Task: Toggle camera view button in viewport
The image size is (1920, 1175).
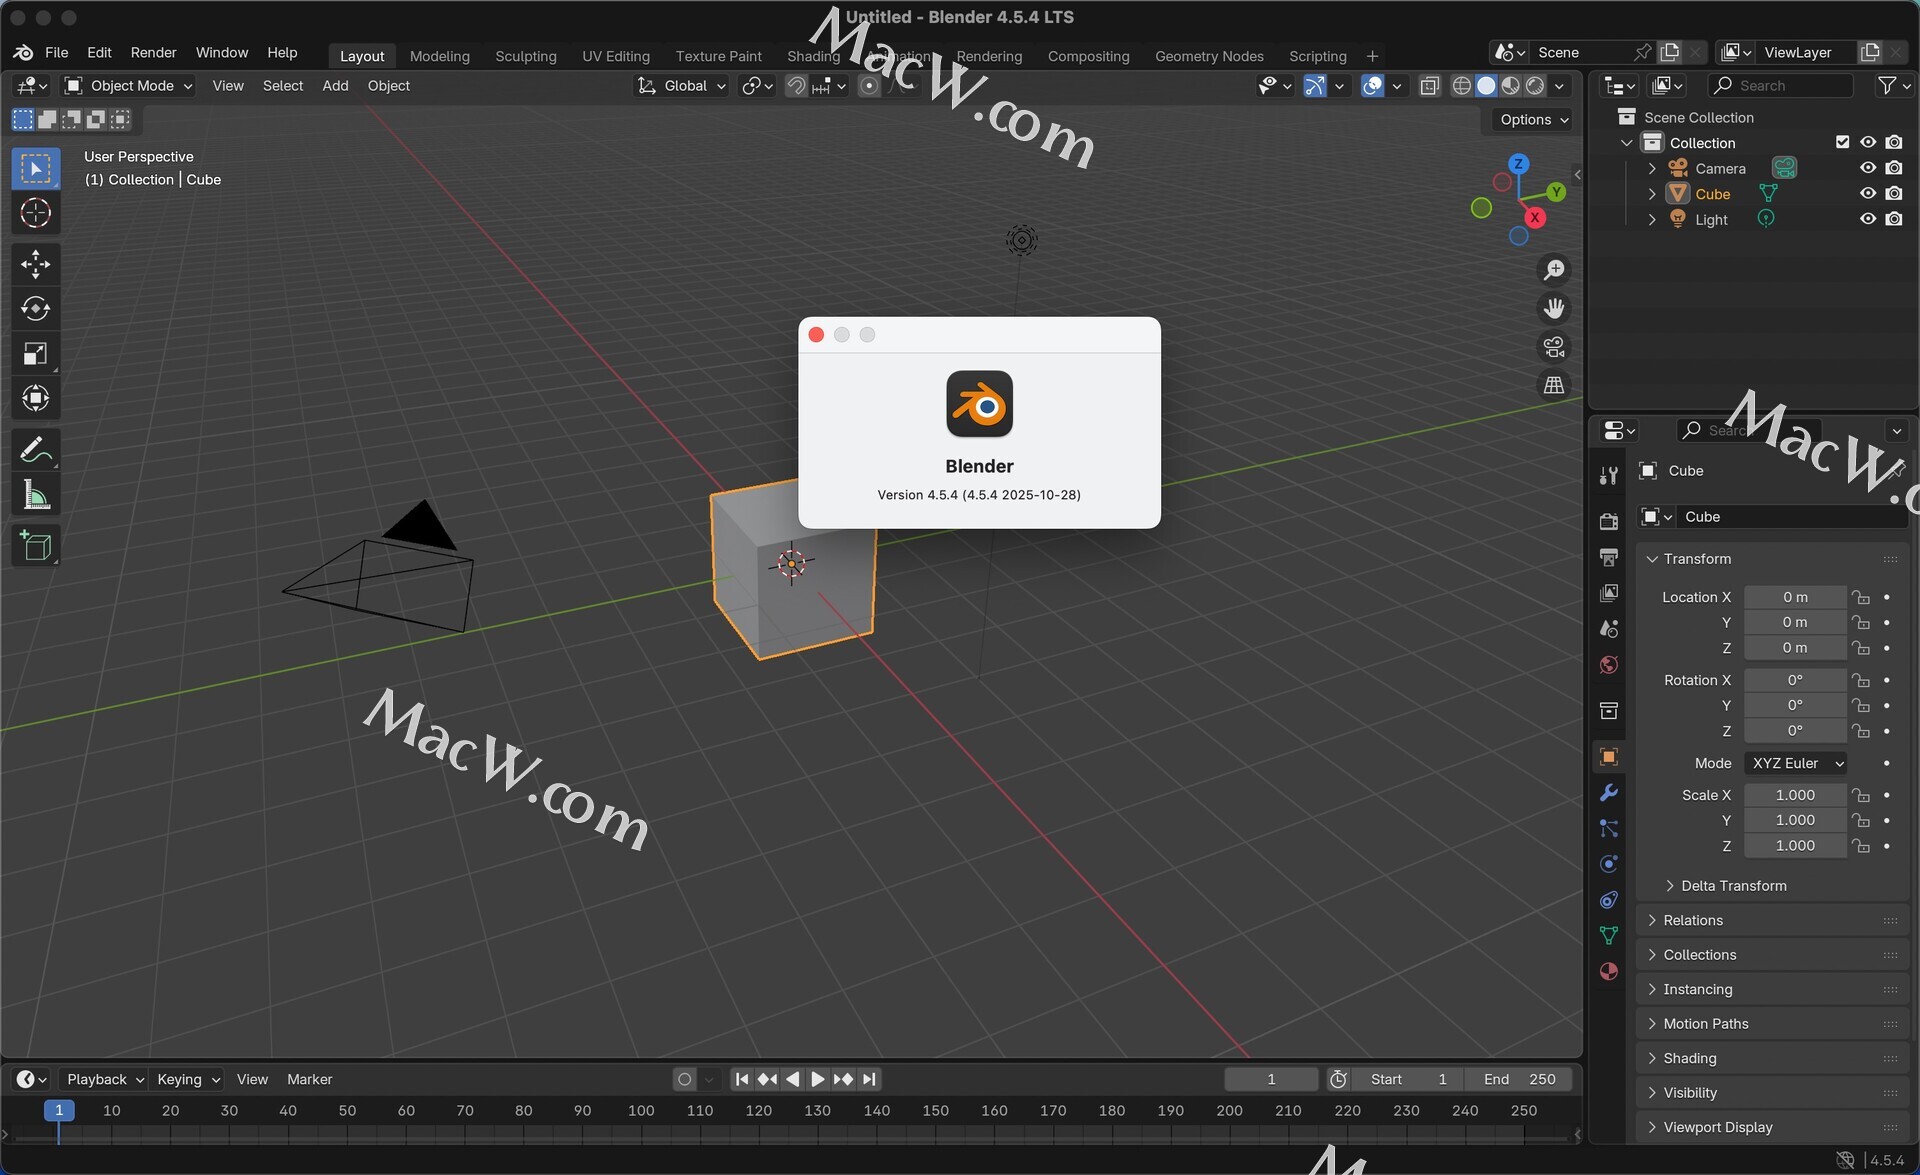Action: 1553,347
